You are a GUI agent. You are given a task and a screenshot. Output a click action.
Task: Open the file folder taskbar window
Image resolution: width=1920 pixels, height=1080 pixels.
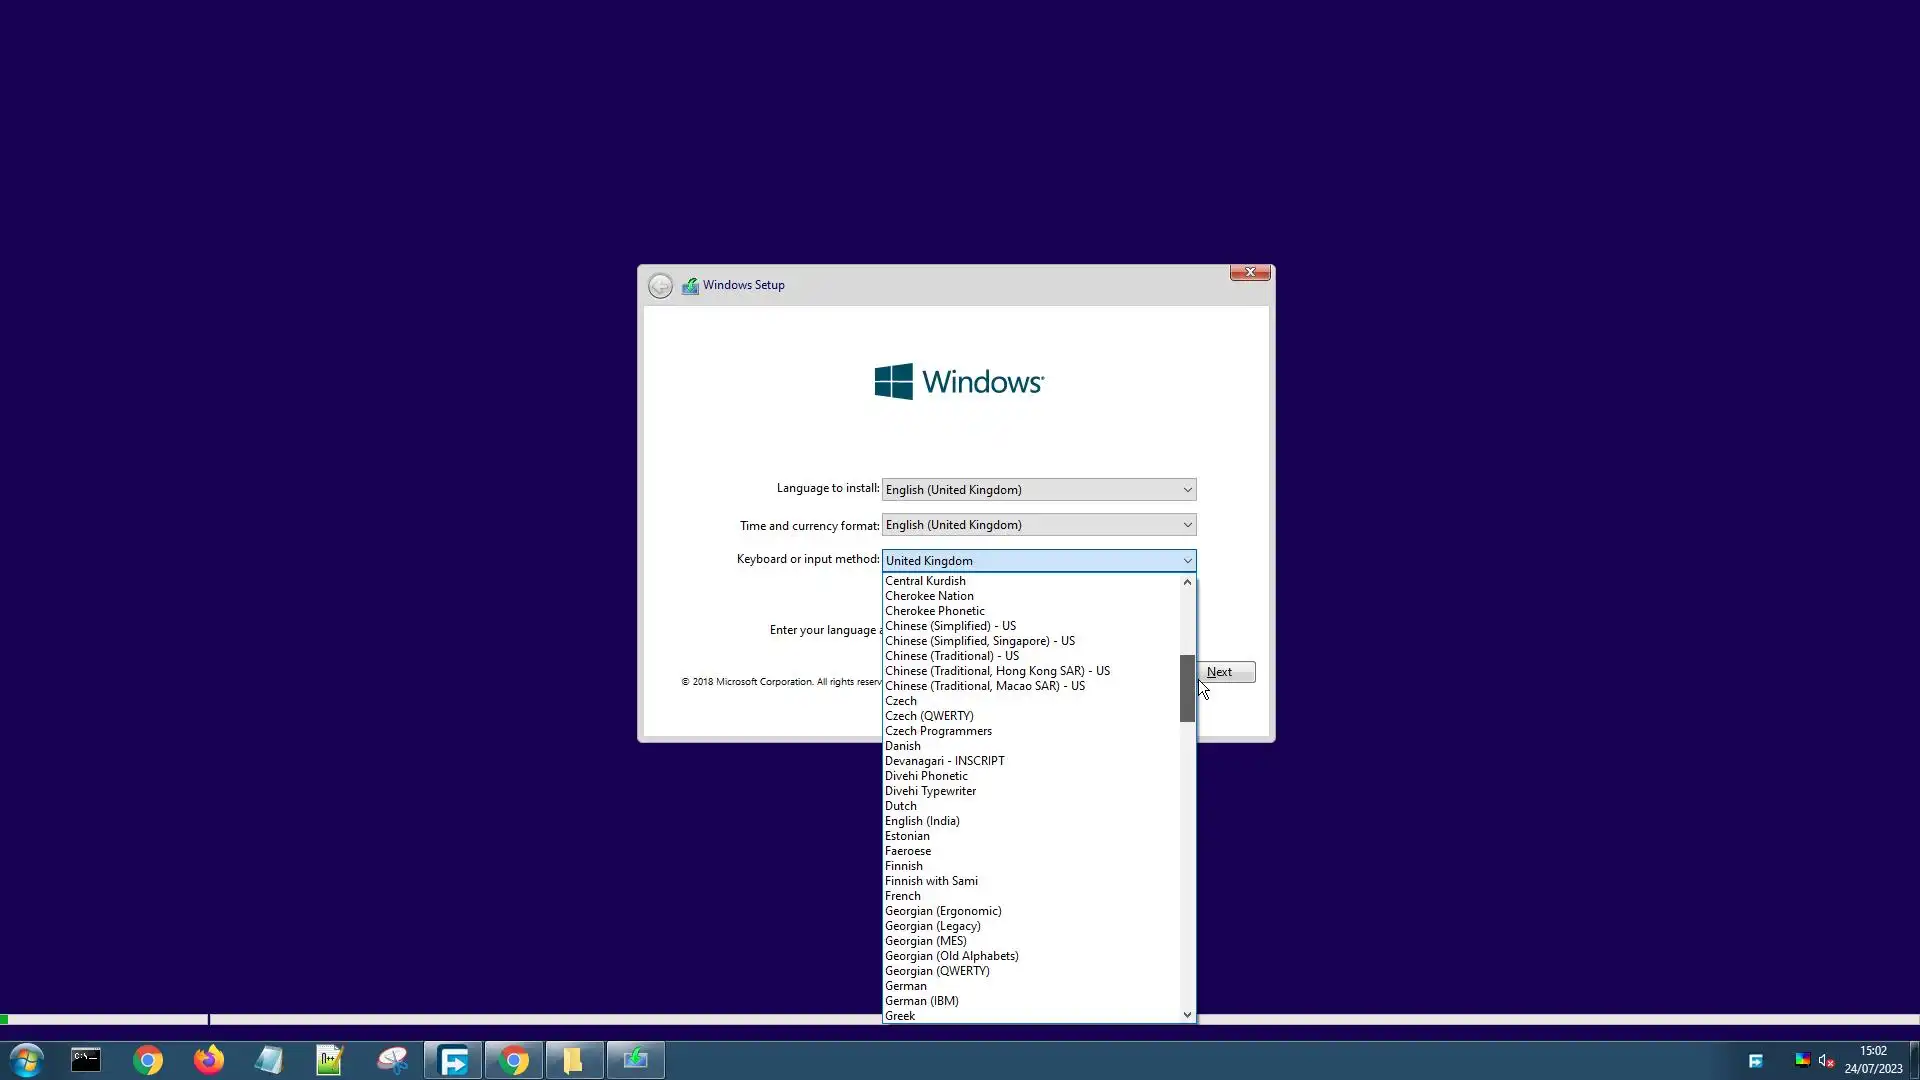point(573,1060)
